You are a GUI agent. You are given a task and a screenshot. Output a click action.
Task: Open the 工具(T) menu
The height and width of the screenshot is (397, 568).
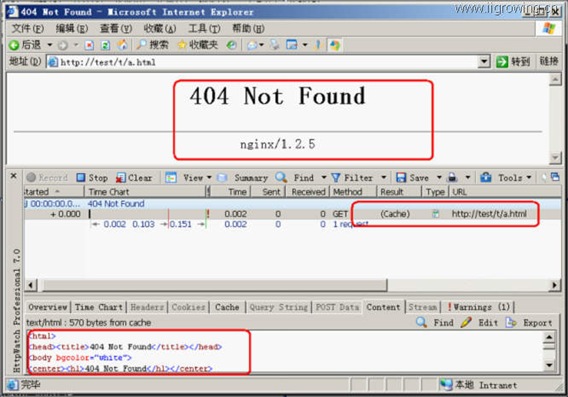tap(204, 28)
